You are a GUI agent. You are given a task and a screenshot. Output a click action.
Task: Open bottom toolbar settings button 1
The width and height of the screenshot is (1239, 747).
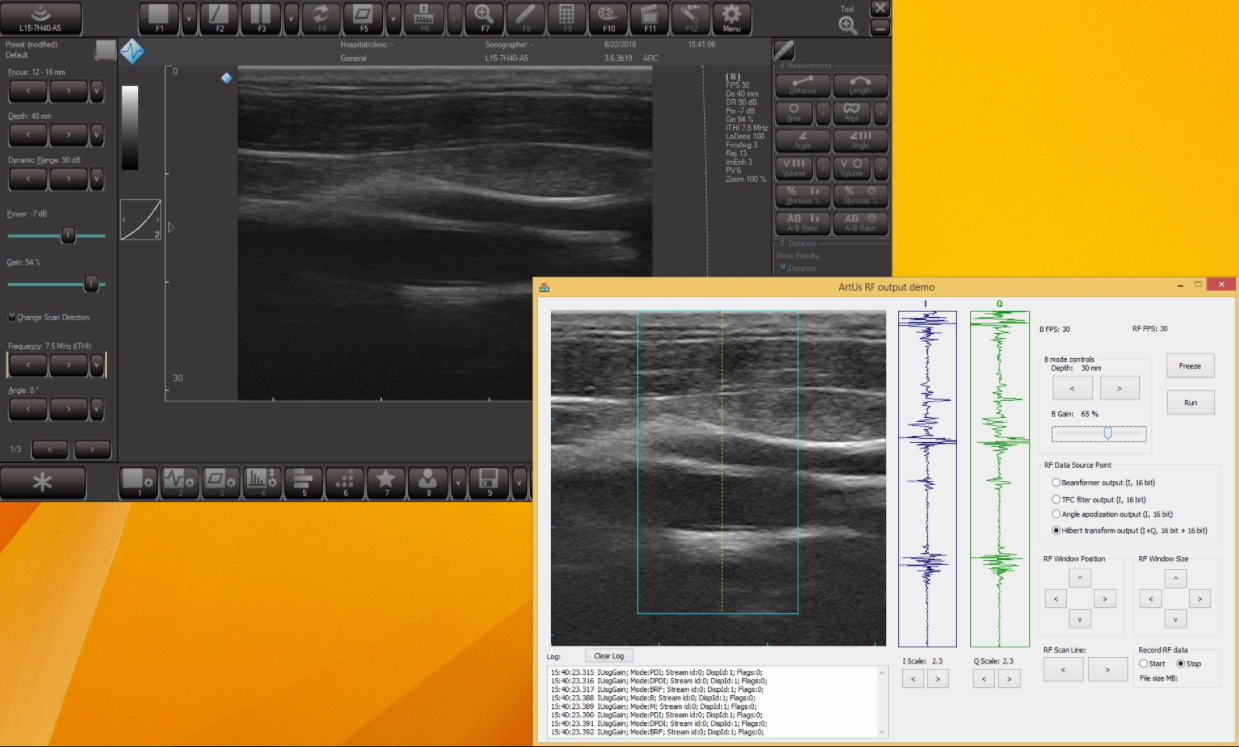pyautogui.click(x=139, y=482)
